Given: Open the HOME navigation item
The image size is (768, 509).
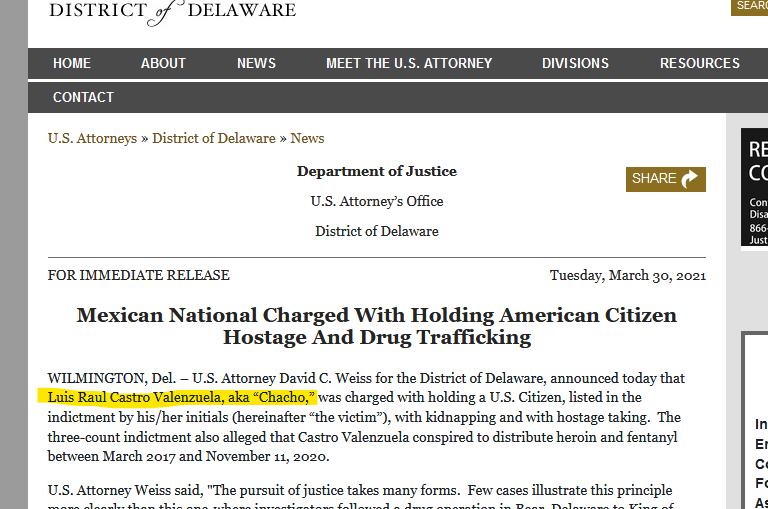Looking at the screenshot, I should tap(72, 63).
